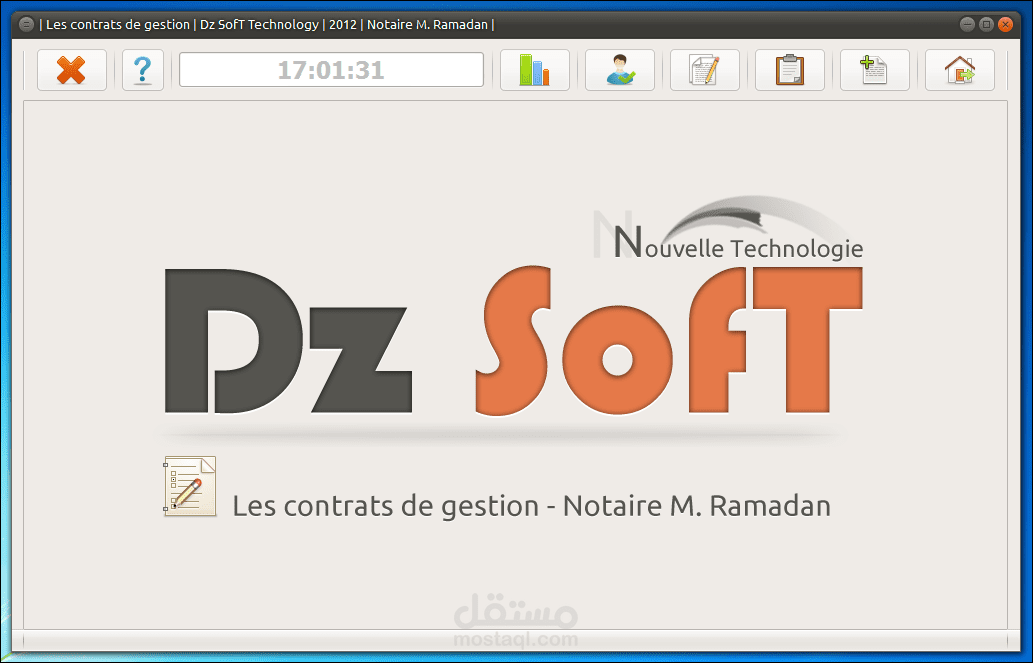The height and width of the screenshot is (663, 1033).
Task: Open statistics with the bar chart icon
Action: (534, 69)
